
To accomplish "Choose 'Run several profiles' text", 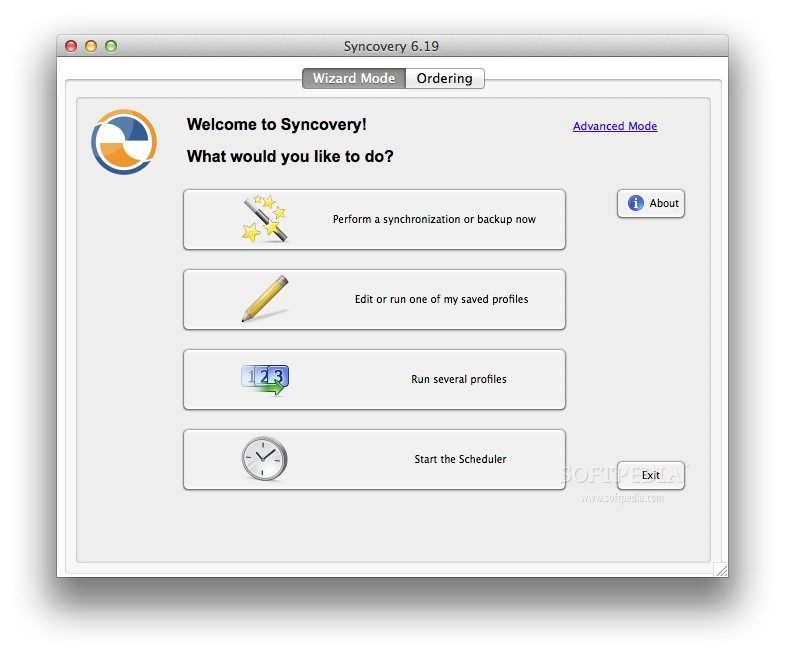I will (459, 379).
